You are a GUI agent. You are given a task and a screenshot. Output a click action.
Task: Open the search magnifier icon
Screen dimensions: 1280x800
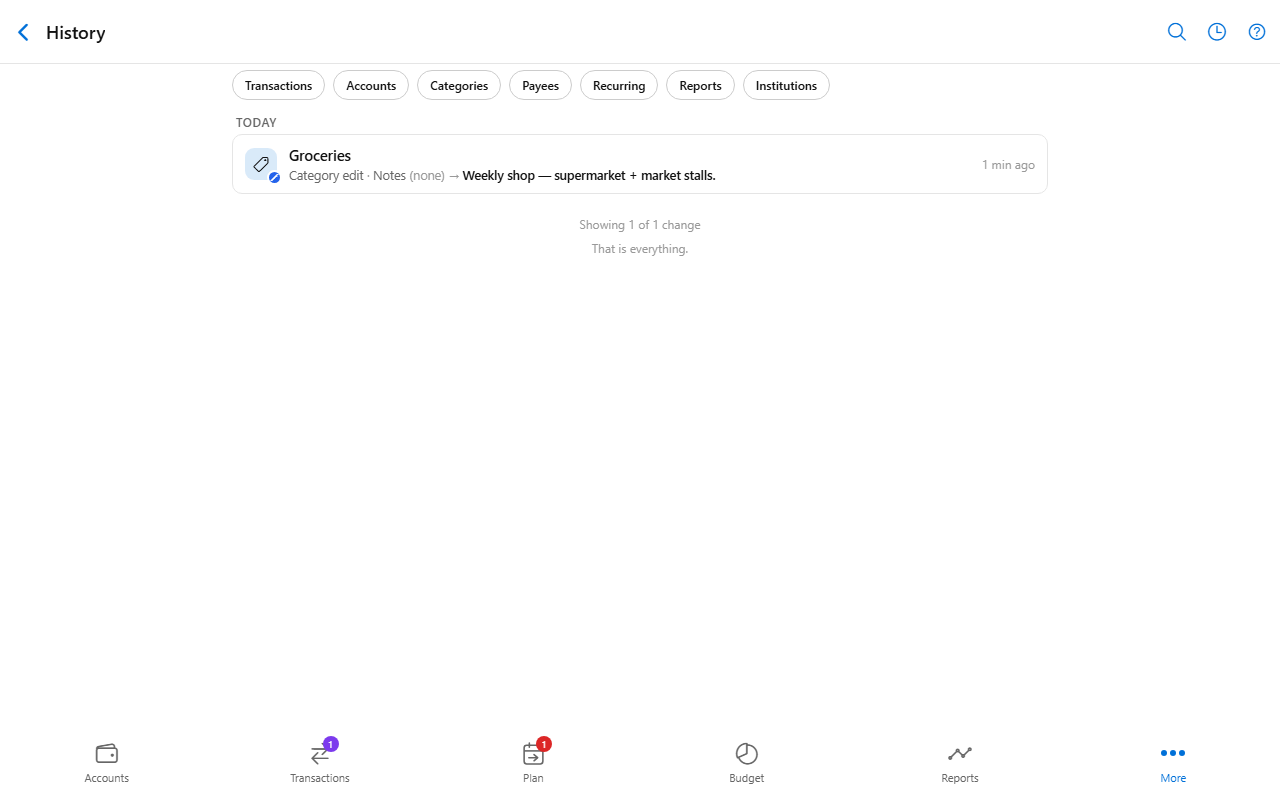[x=1177, y=32]
